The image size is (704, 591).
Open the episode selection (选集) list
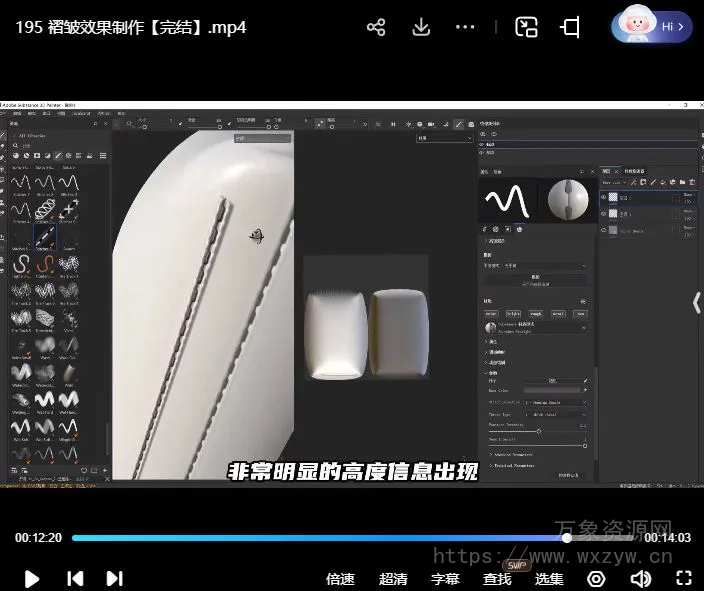pos(548,578)
